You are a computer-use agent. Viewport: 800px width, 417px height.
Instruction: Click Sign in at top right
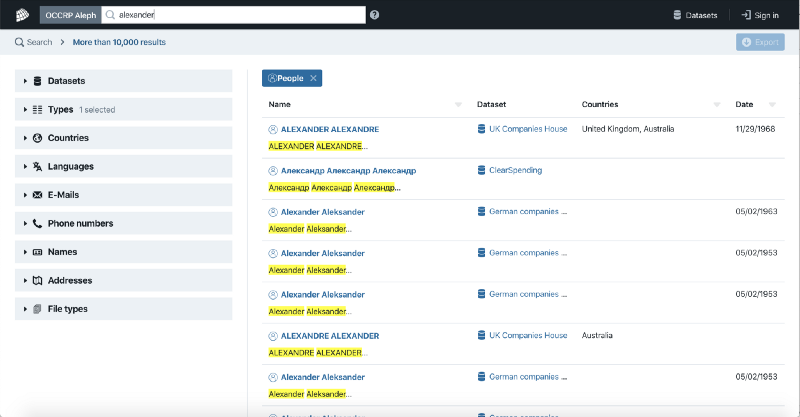760,15
